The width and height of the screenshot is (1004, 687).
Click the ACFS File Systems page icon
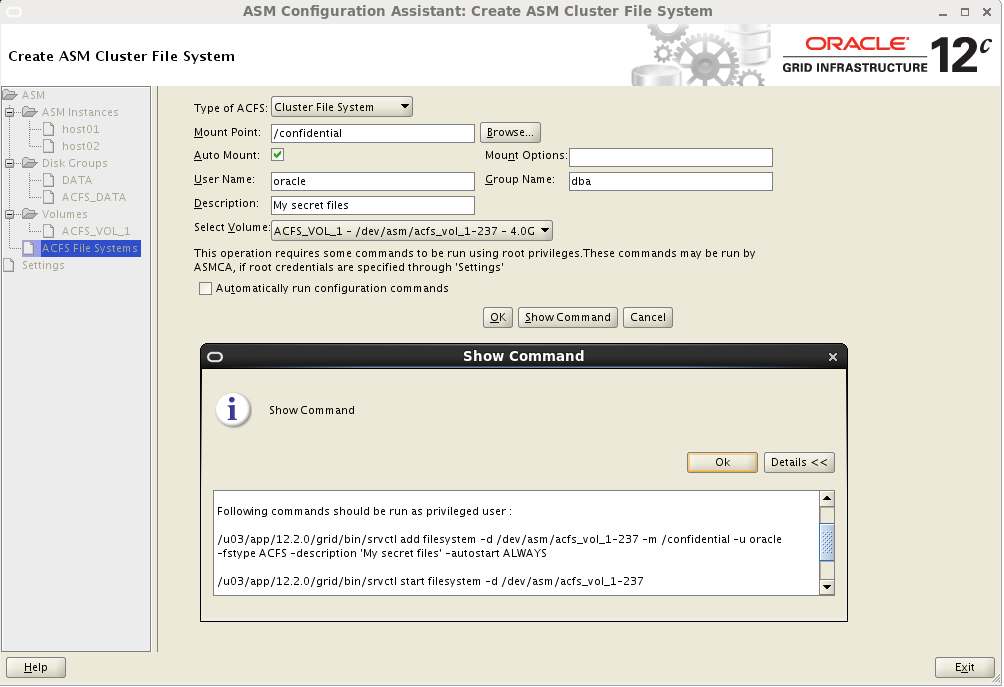29,248
